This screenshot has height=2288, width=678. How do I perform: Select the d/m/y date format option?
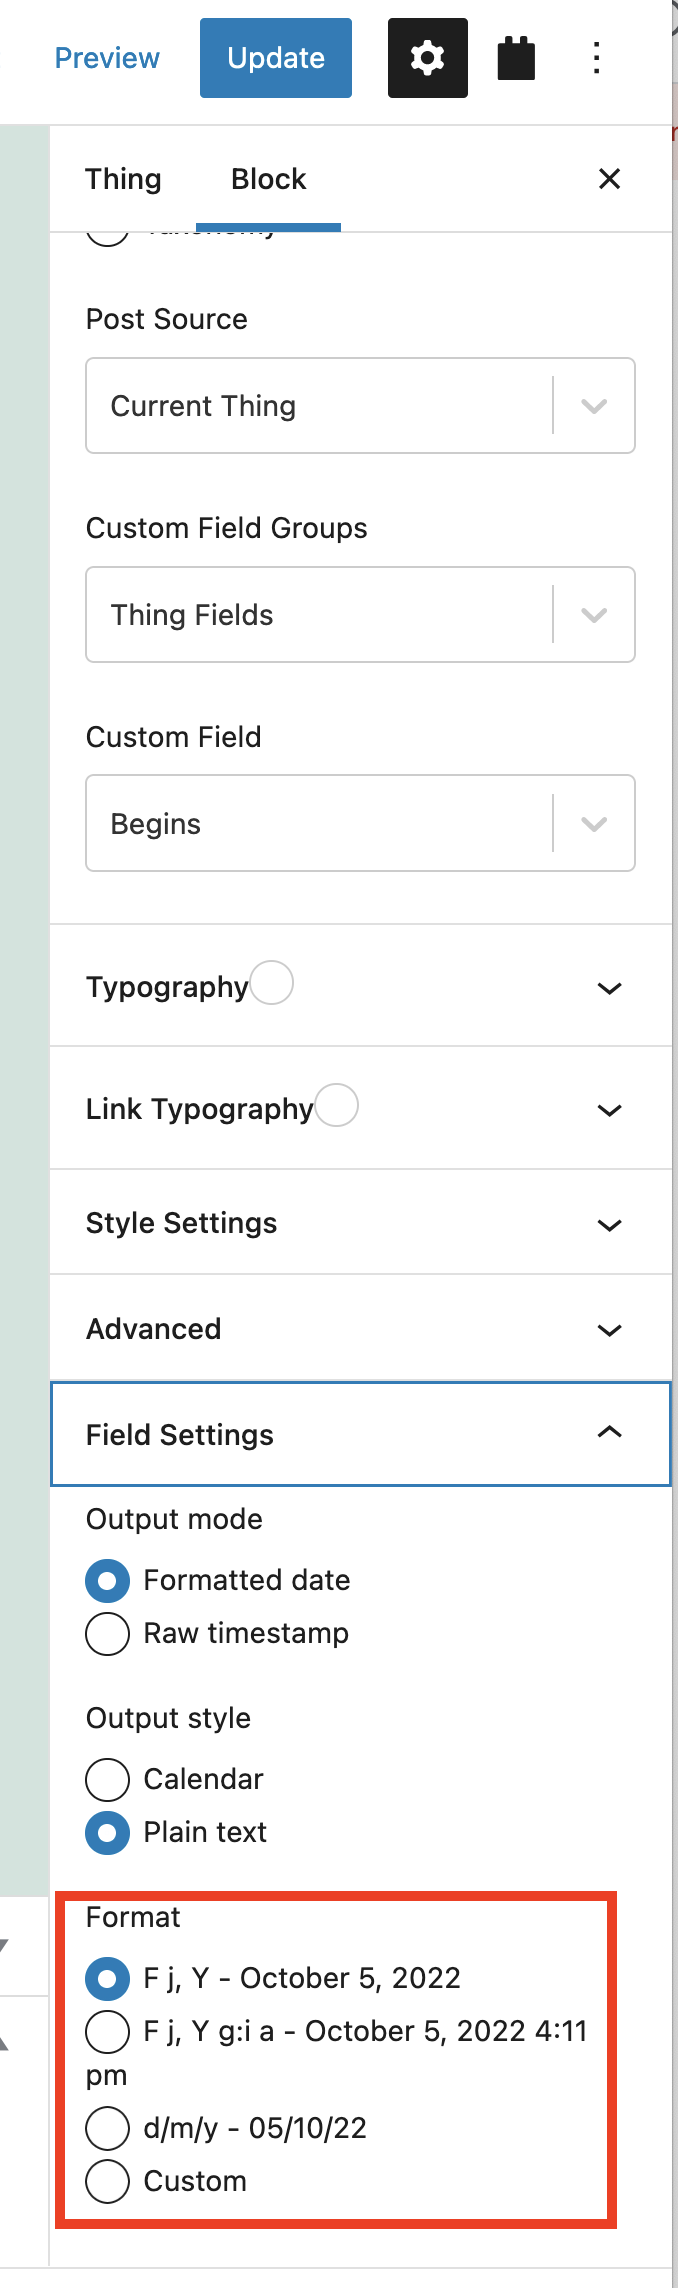click(x=108, y=2128)
